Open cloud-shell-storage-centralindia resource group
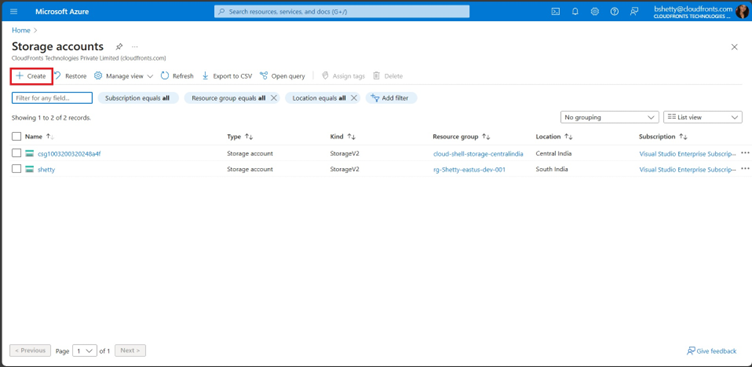This screenshot has height=367, width=752. pos(478,154)
